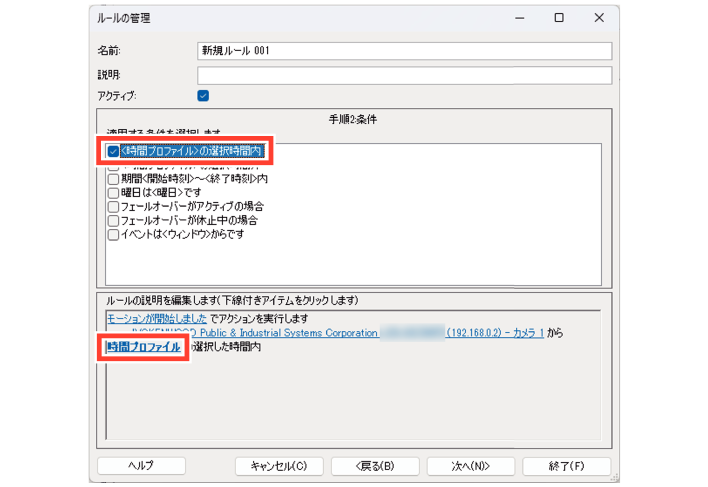Enable the 期間<開始時刻>~<終了時刻>内 condition
The height and width of the screenshot is (487, 708).
click(113, 179)
